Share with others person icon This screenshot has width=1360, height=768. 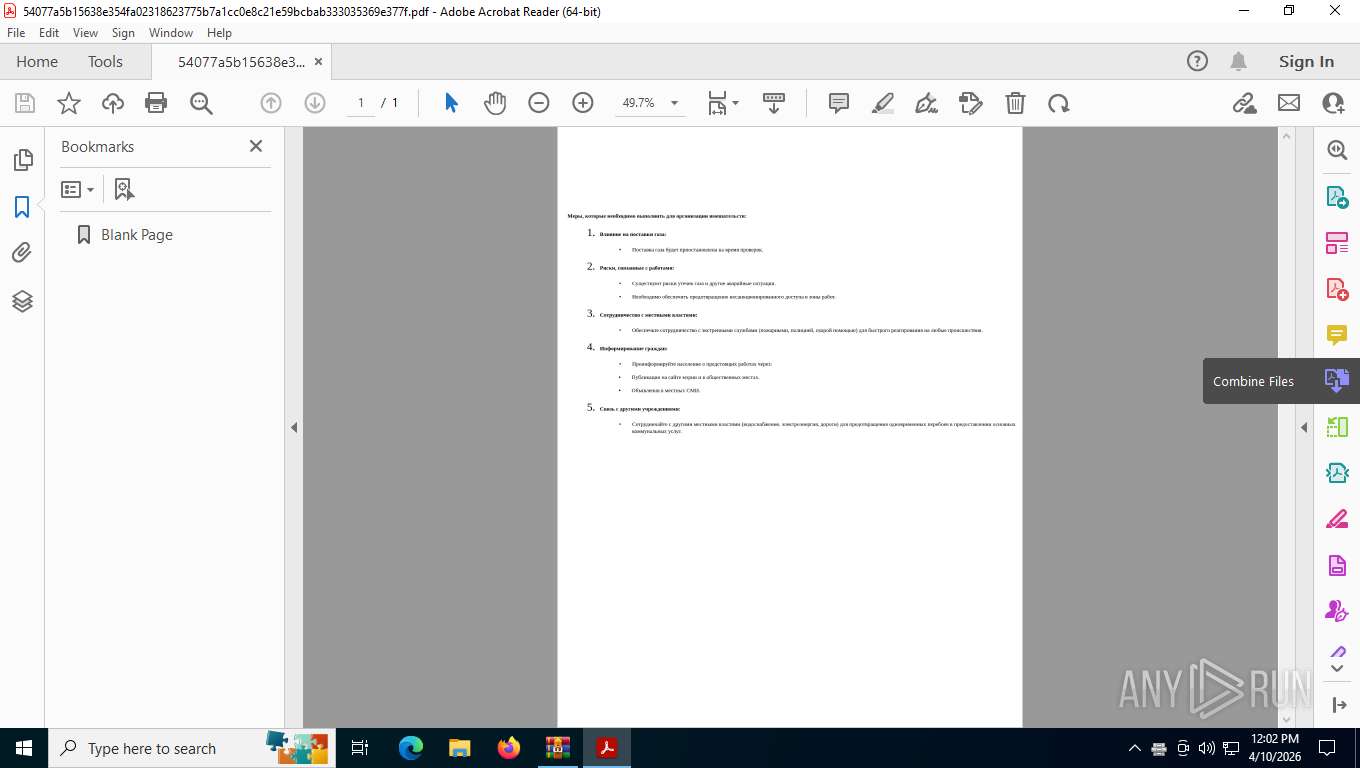(1333, 103)
